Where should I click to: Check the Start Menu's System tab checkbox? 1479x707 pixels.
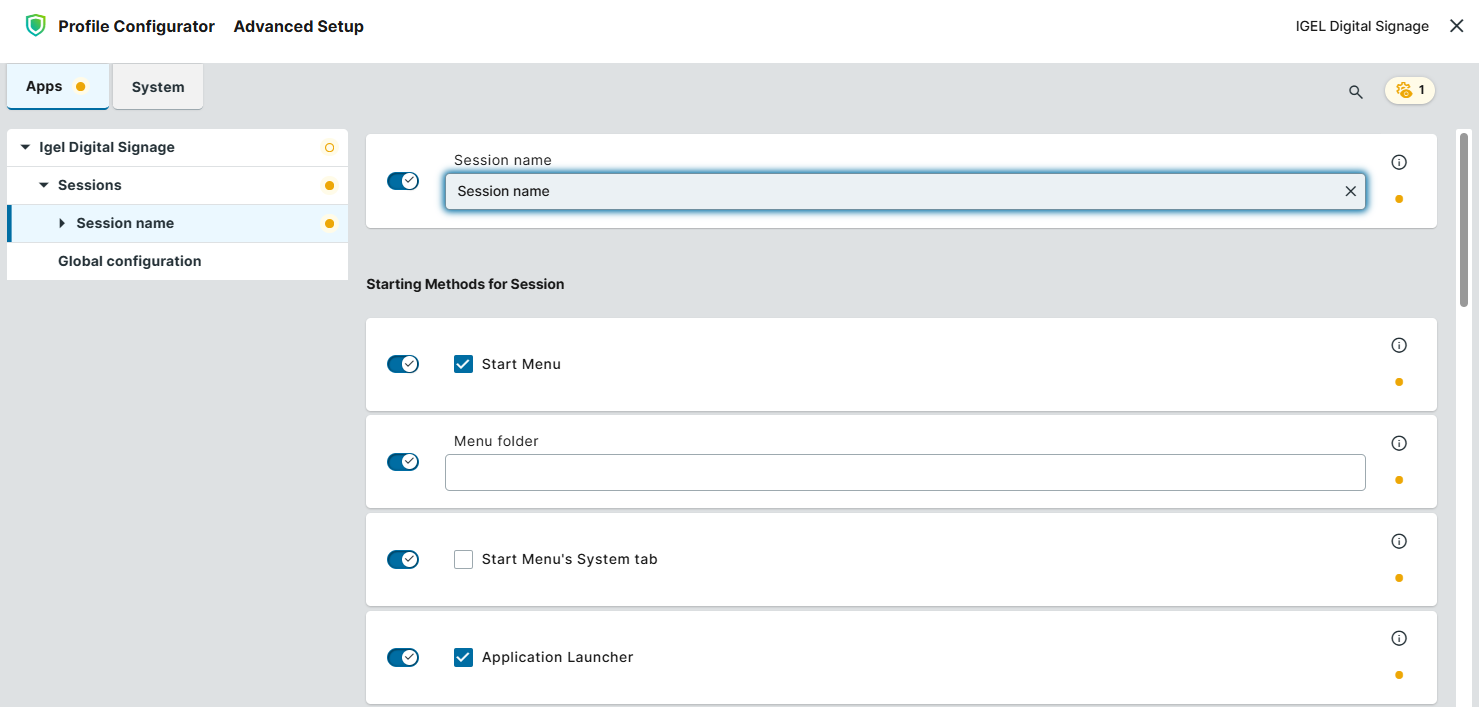pos(463,559)
